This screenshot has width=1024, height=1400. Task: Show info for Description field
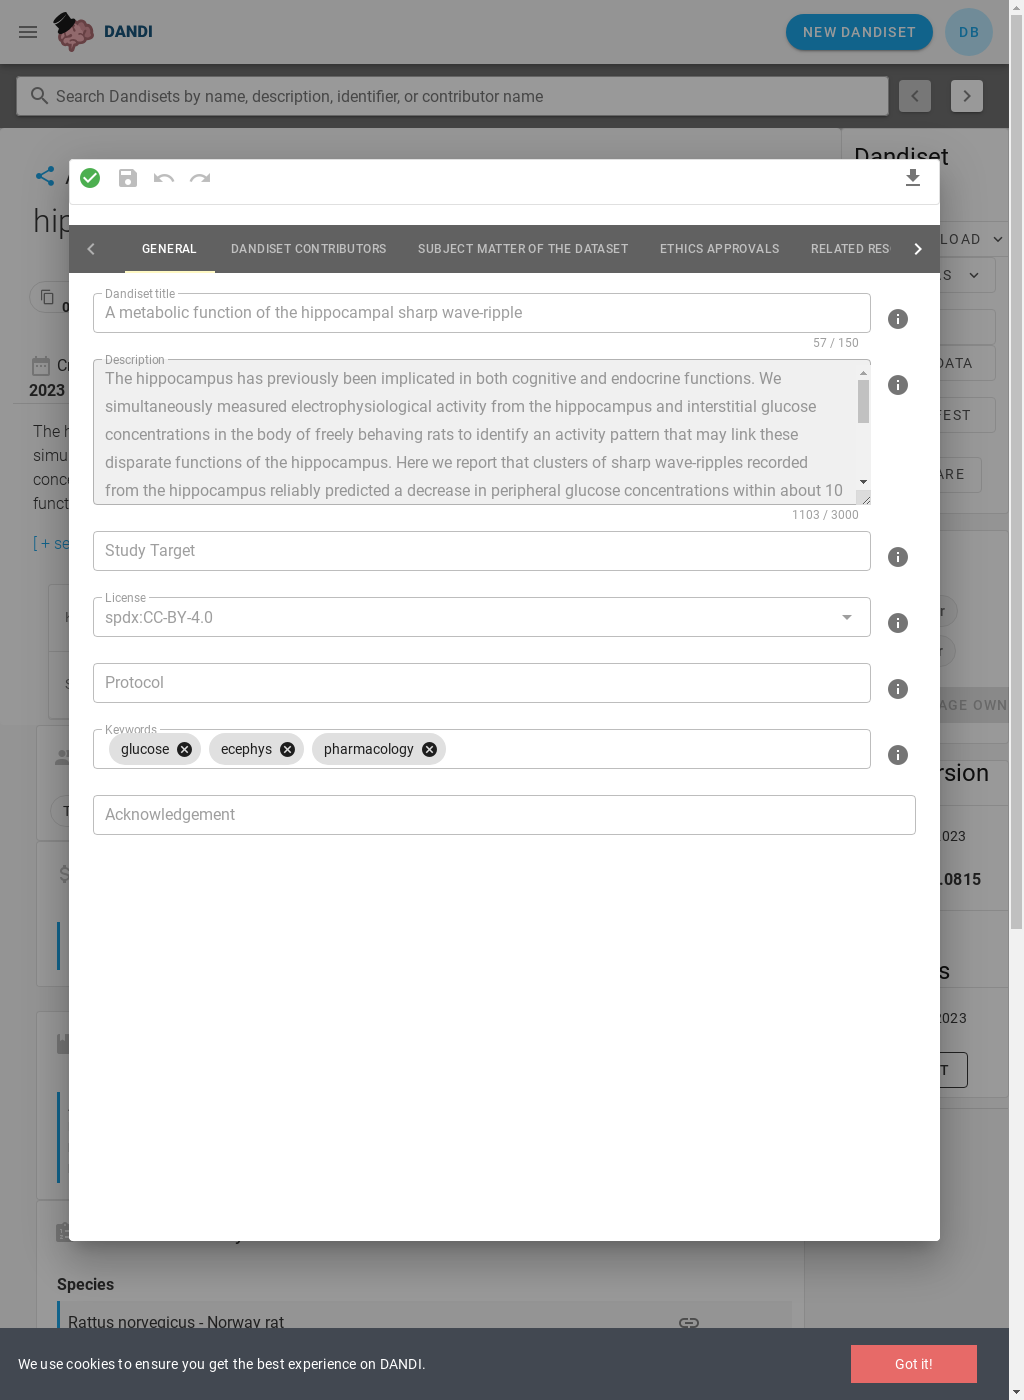tap(898, 385)
